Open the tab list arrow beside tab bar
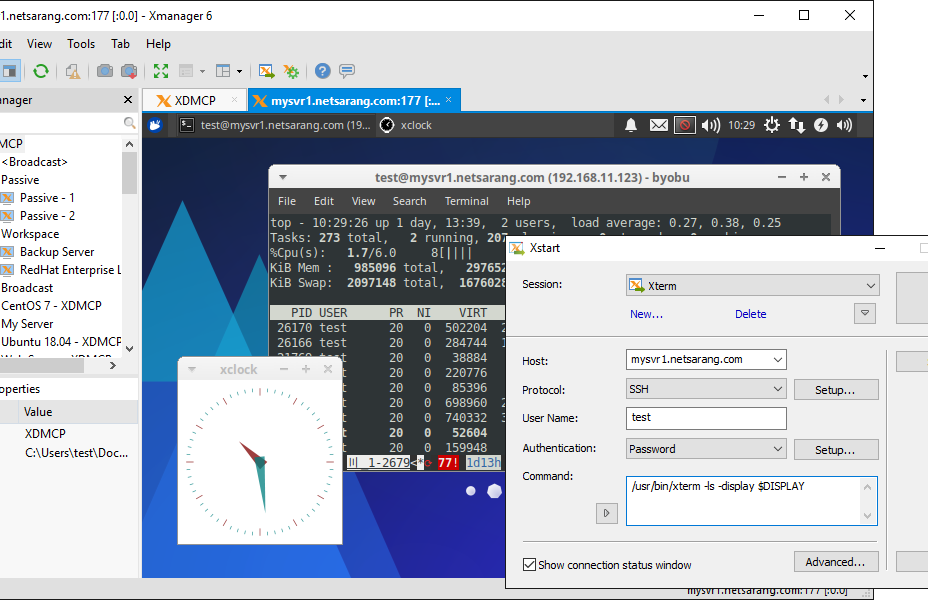This screenshot has height=600, width=928. click(x=863, y=100)
